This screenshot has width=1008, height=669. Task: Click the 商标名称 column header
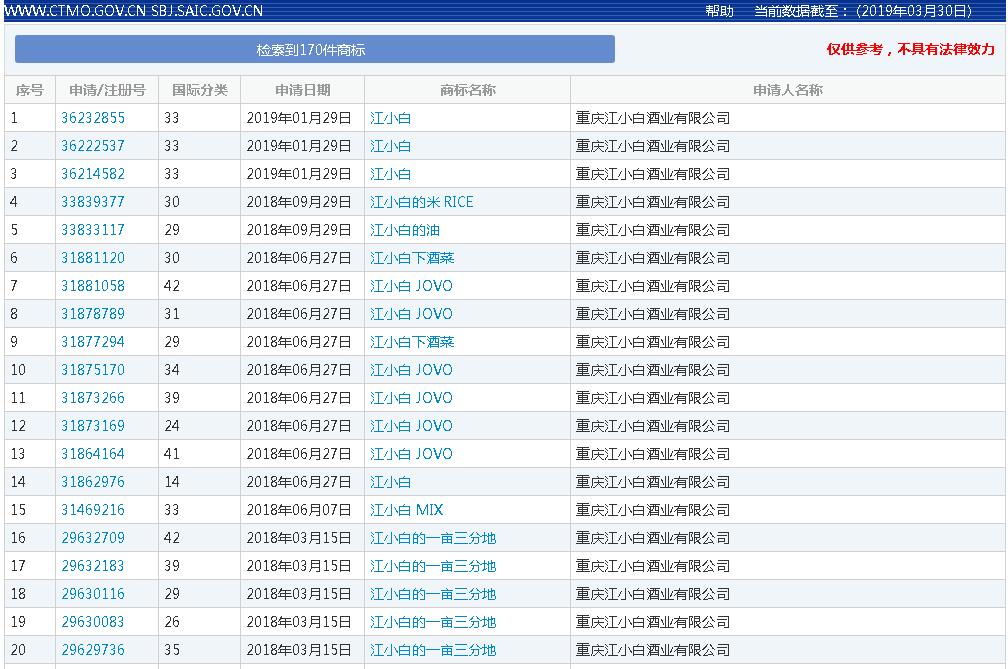(468, 90)
